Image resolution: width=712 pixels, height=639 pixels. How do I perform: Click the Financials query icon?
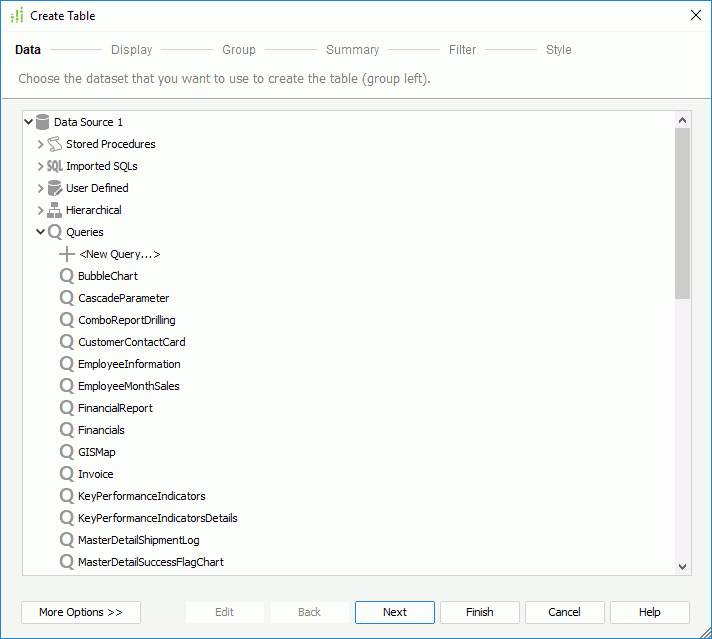[x=67, y=430]
